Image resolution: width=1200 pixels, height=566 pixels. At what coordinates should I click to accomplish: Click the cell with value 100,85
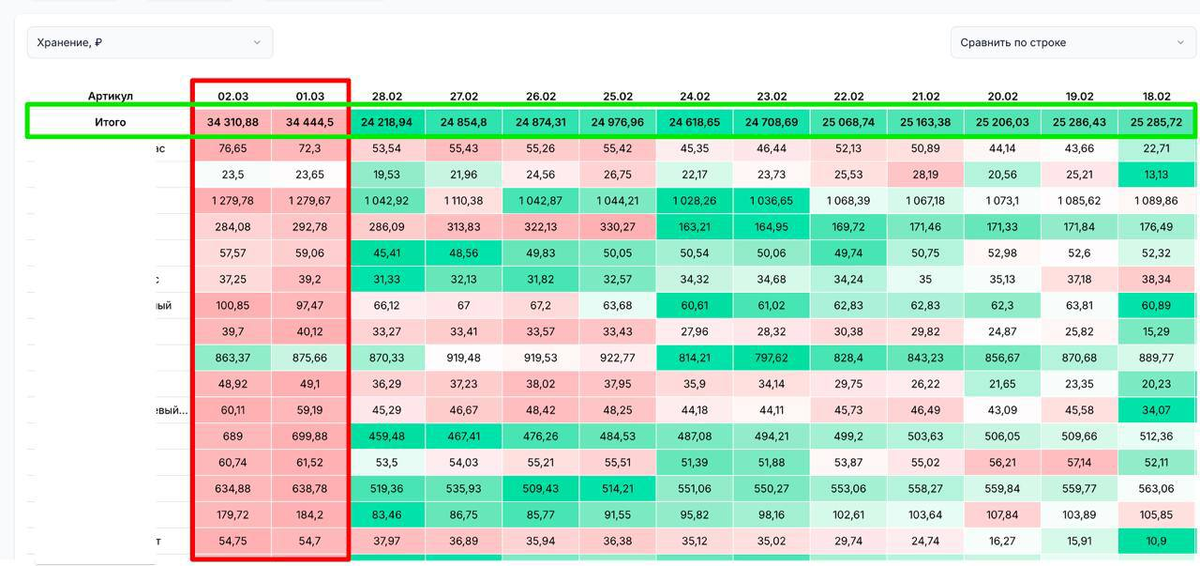[233, 305]
